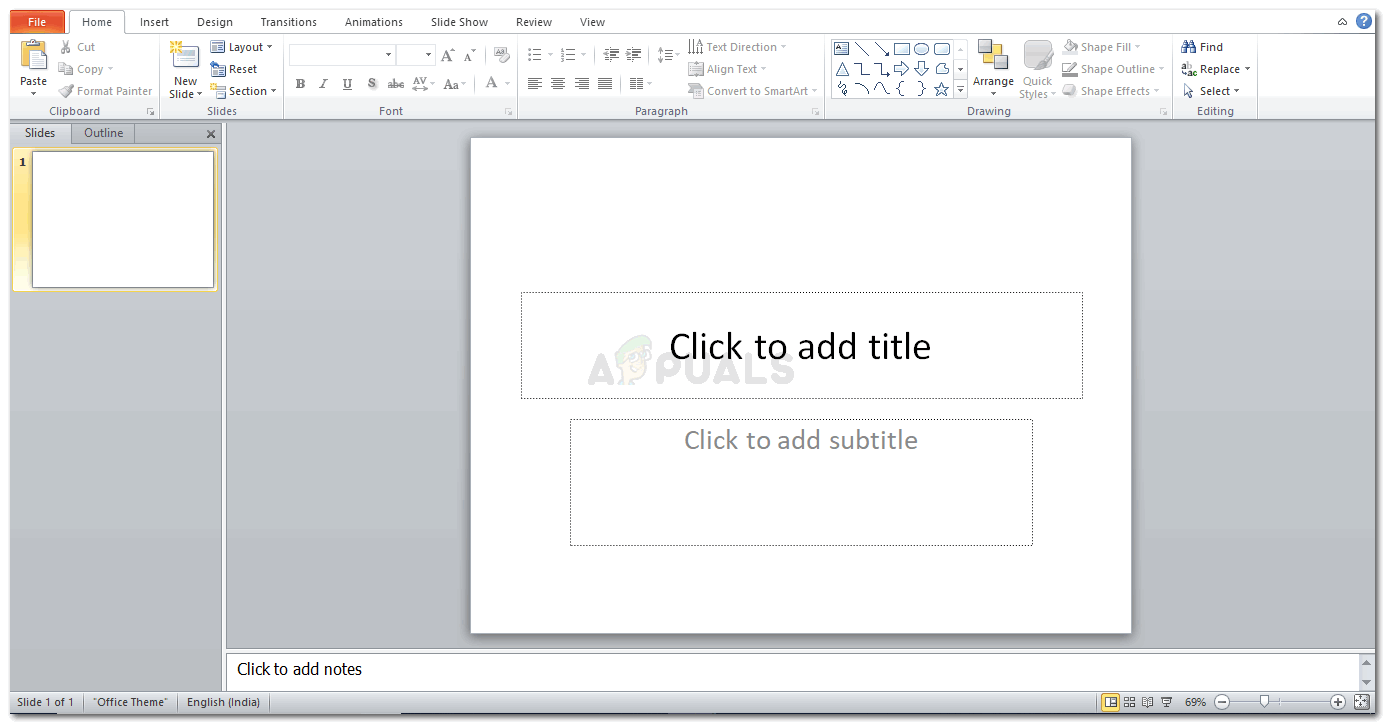Switch to Slide Sorter view
Screen dimensions: 1386x725
click(1129, 702)
